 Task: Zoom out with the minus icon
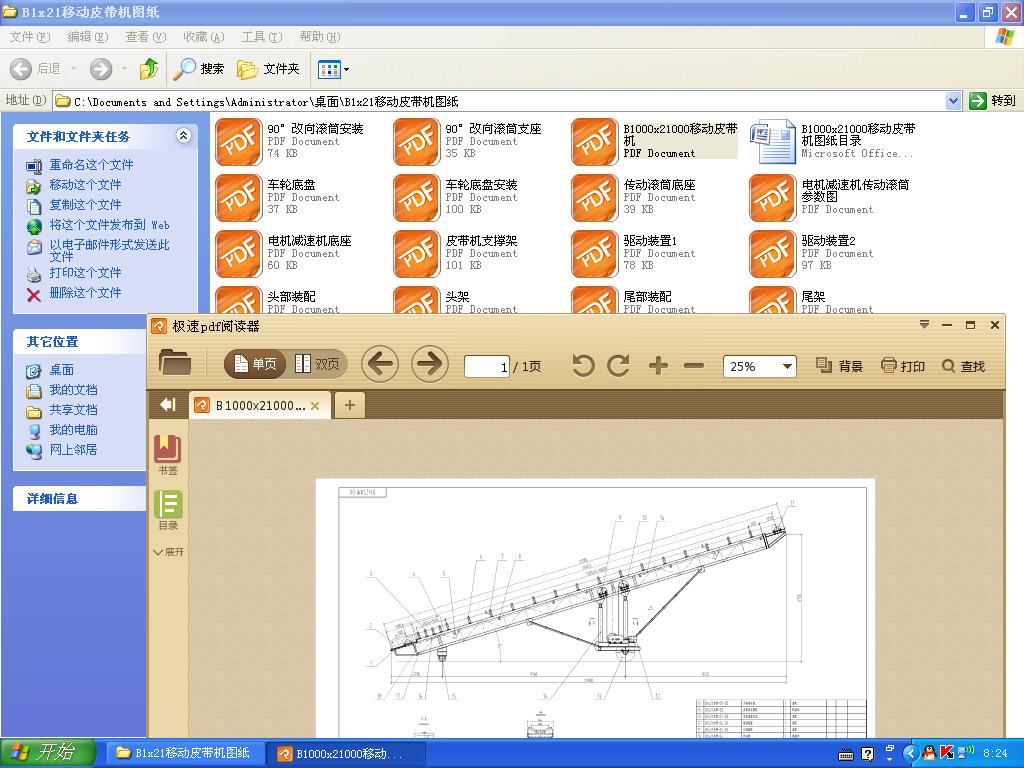694,366
